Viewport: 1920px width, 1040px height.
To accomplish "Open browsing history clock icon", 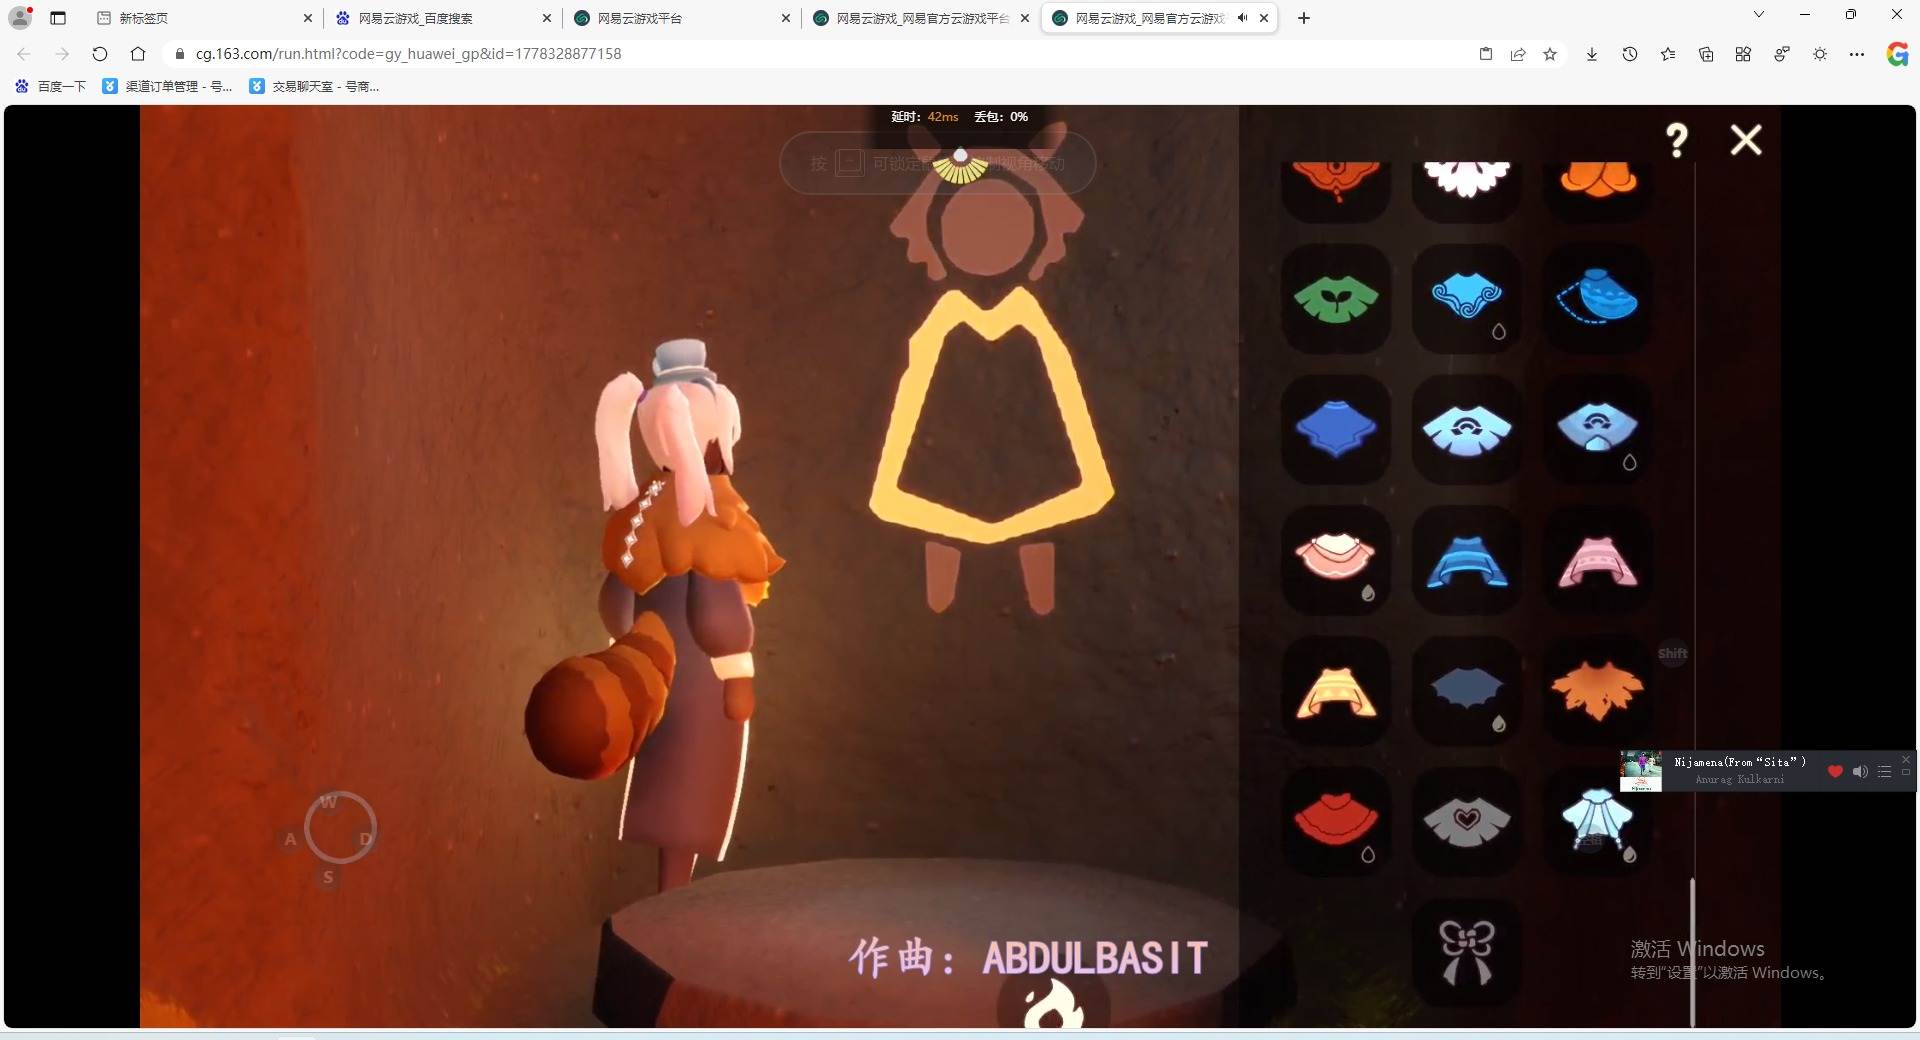I will click(x=1630, y=54).
